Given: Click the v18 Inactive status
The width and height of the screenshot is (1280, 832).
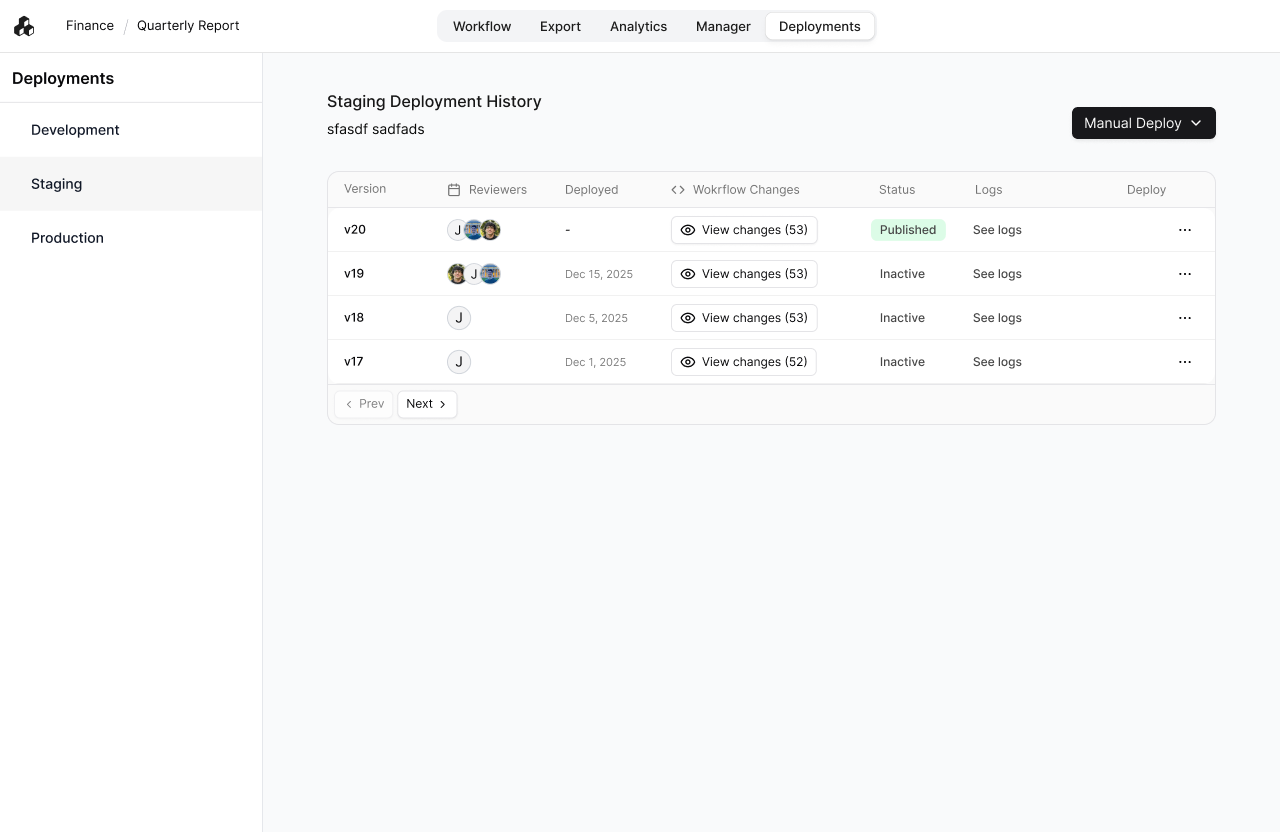Looking at the screenshot, I should coord(902,318).
